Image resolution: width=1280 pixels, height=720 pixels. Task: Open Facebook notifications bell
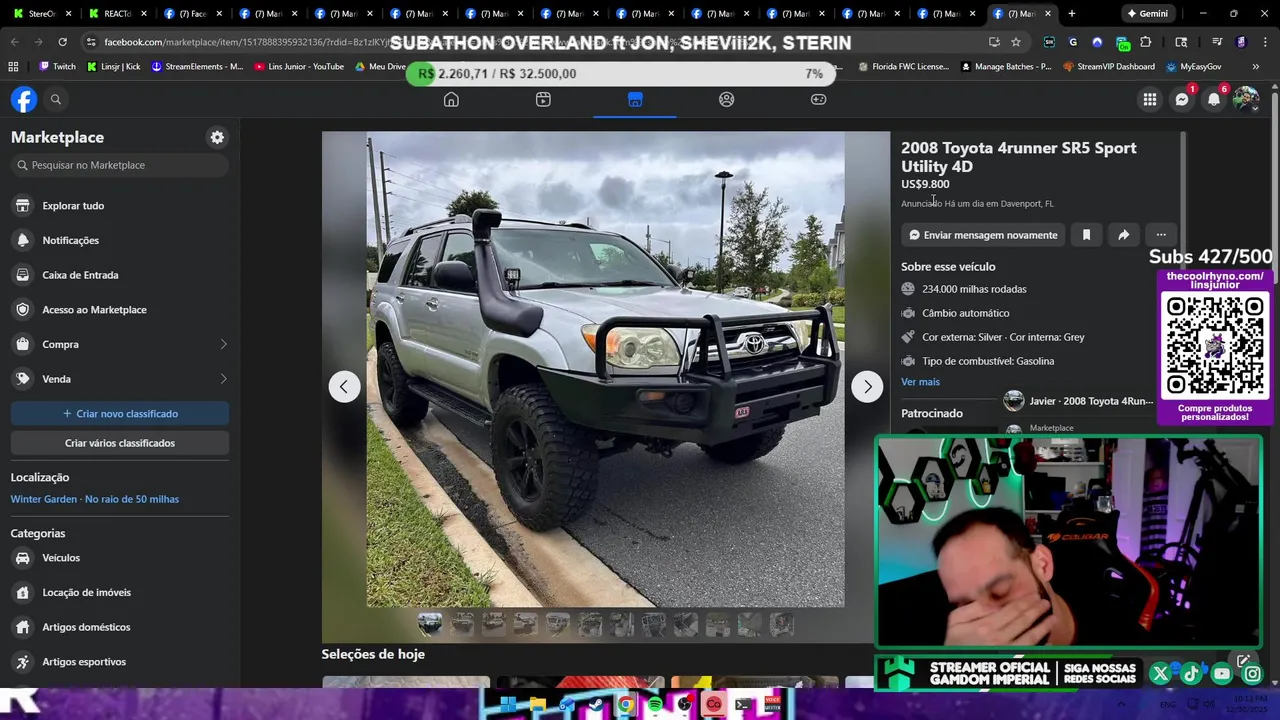coord(1214,99)
